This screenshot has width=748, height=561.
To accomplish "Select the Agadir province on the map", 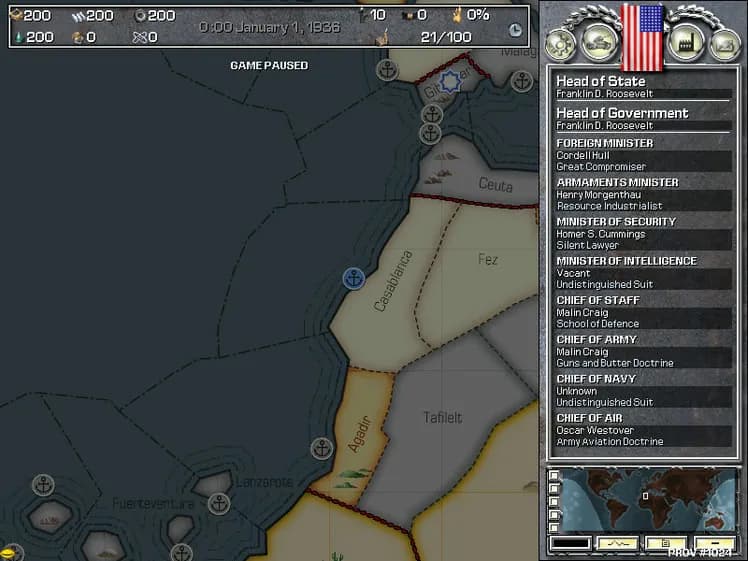I will 359,434.
